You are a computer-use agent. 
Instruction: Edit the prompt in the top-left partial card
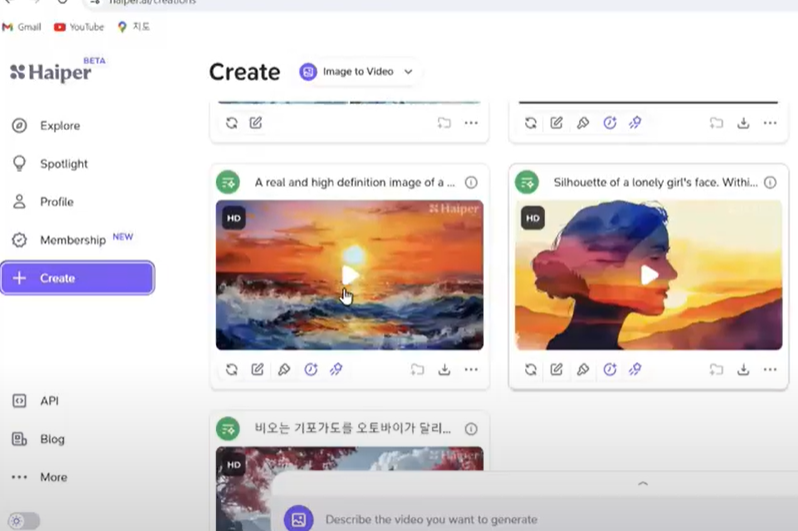[256, 123]
